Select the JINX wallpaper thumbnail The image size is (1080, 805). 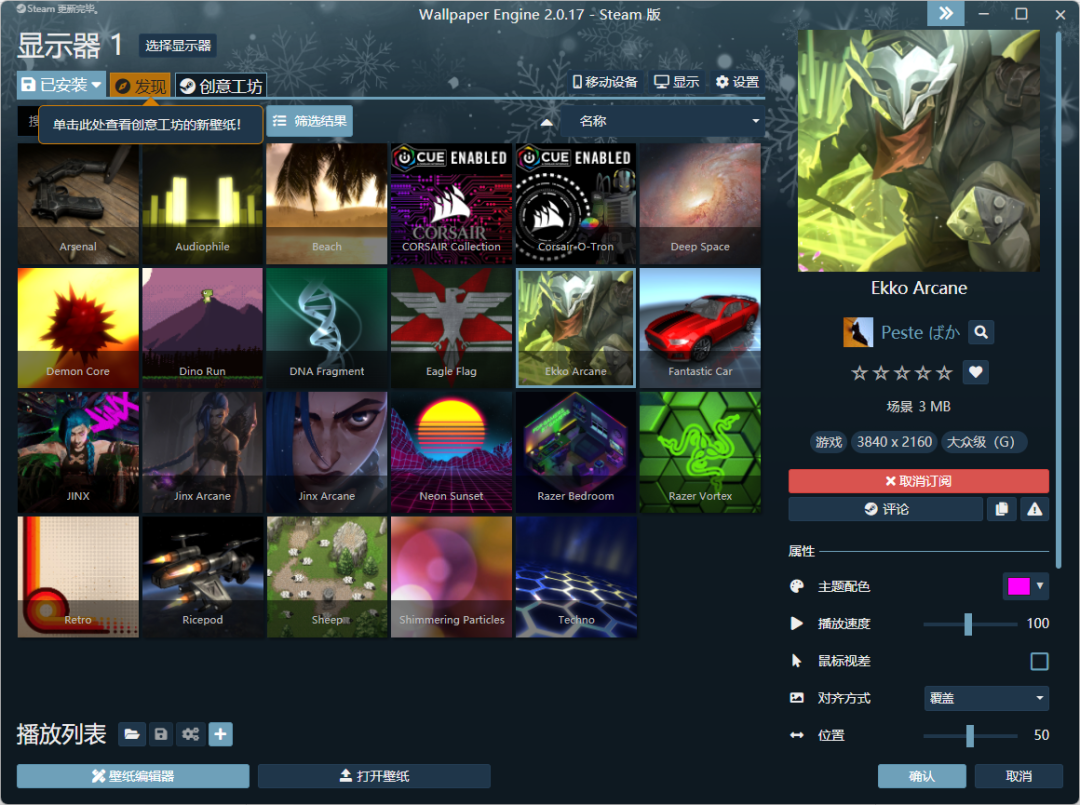78,452
